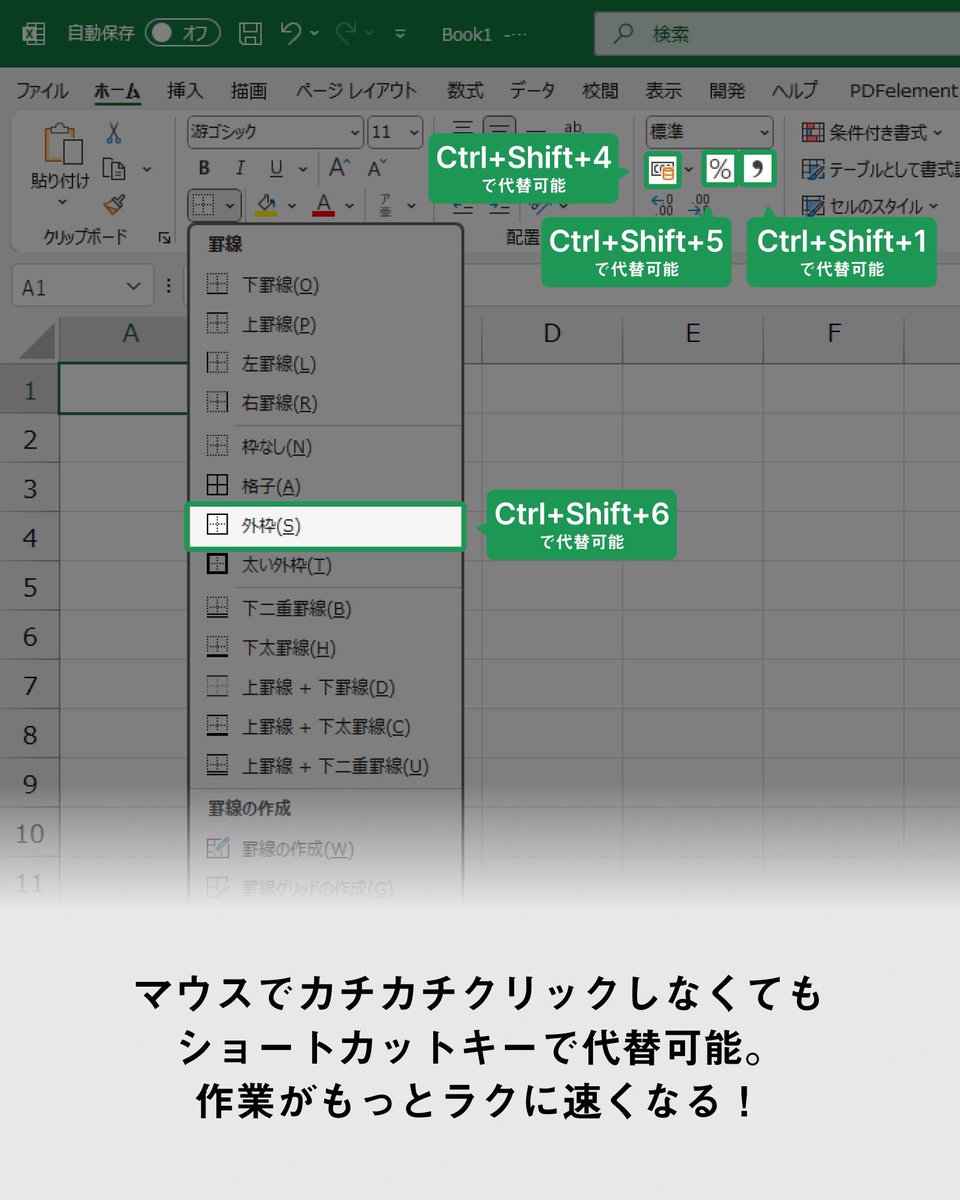Choose 下二重罫線(B) from borders menu
The height and width of the screenshot is (1200, 960).
pos(325,608)
